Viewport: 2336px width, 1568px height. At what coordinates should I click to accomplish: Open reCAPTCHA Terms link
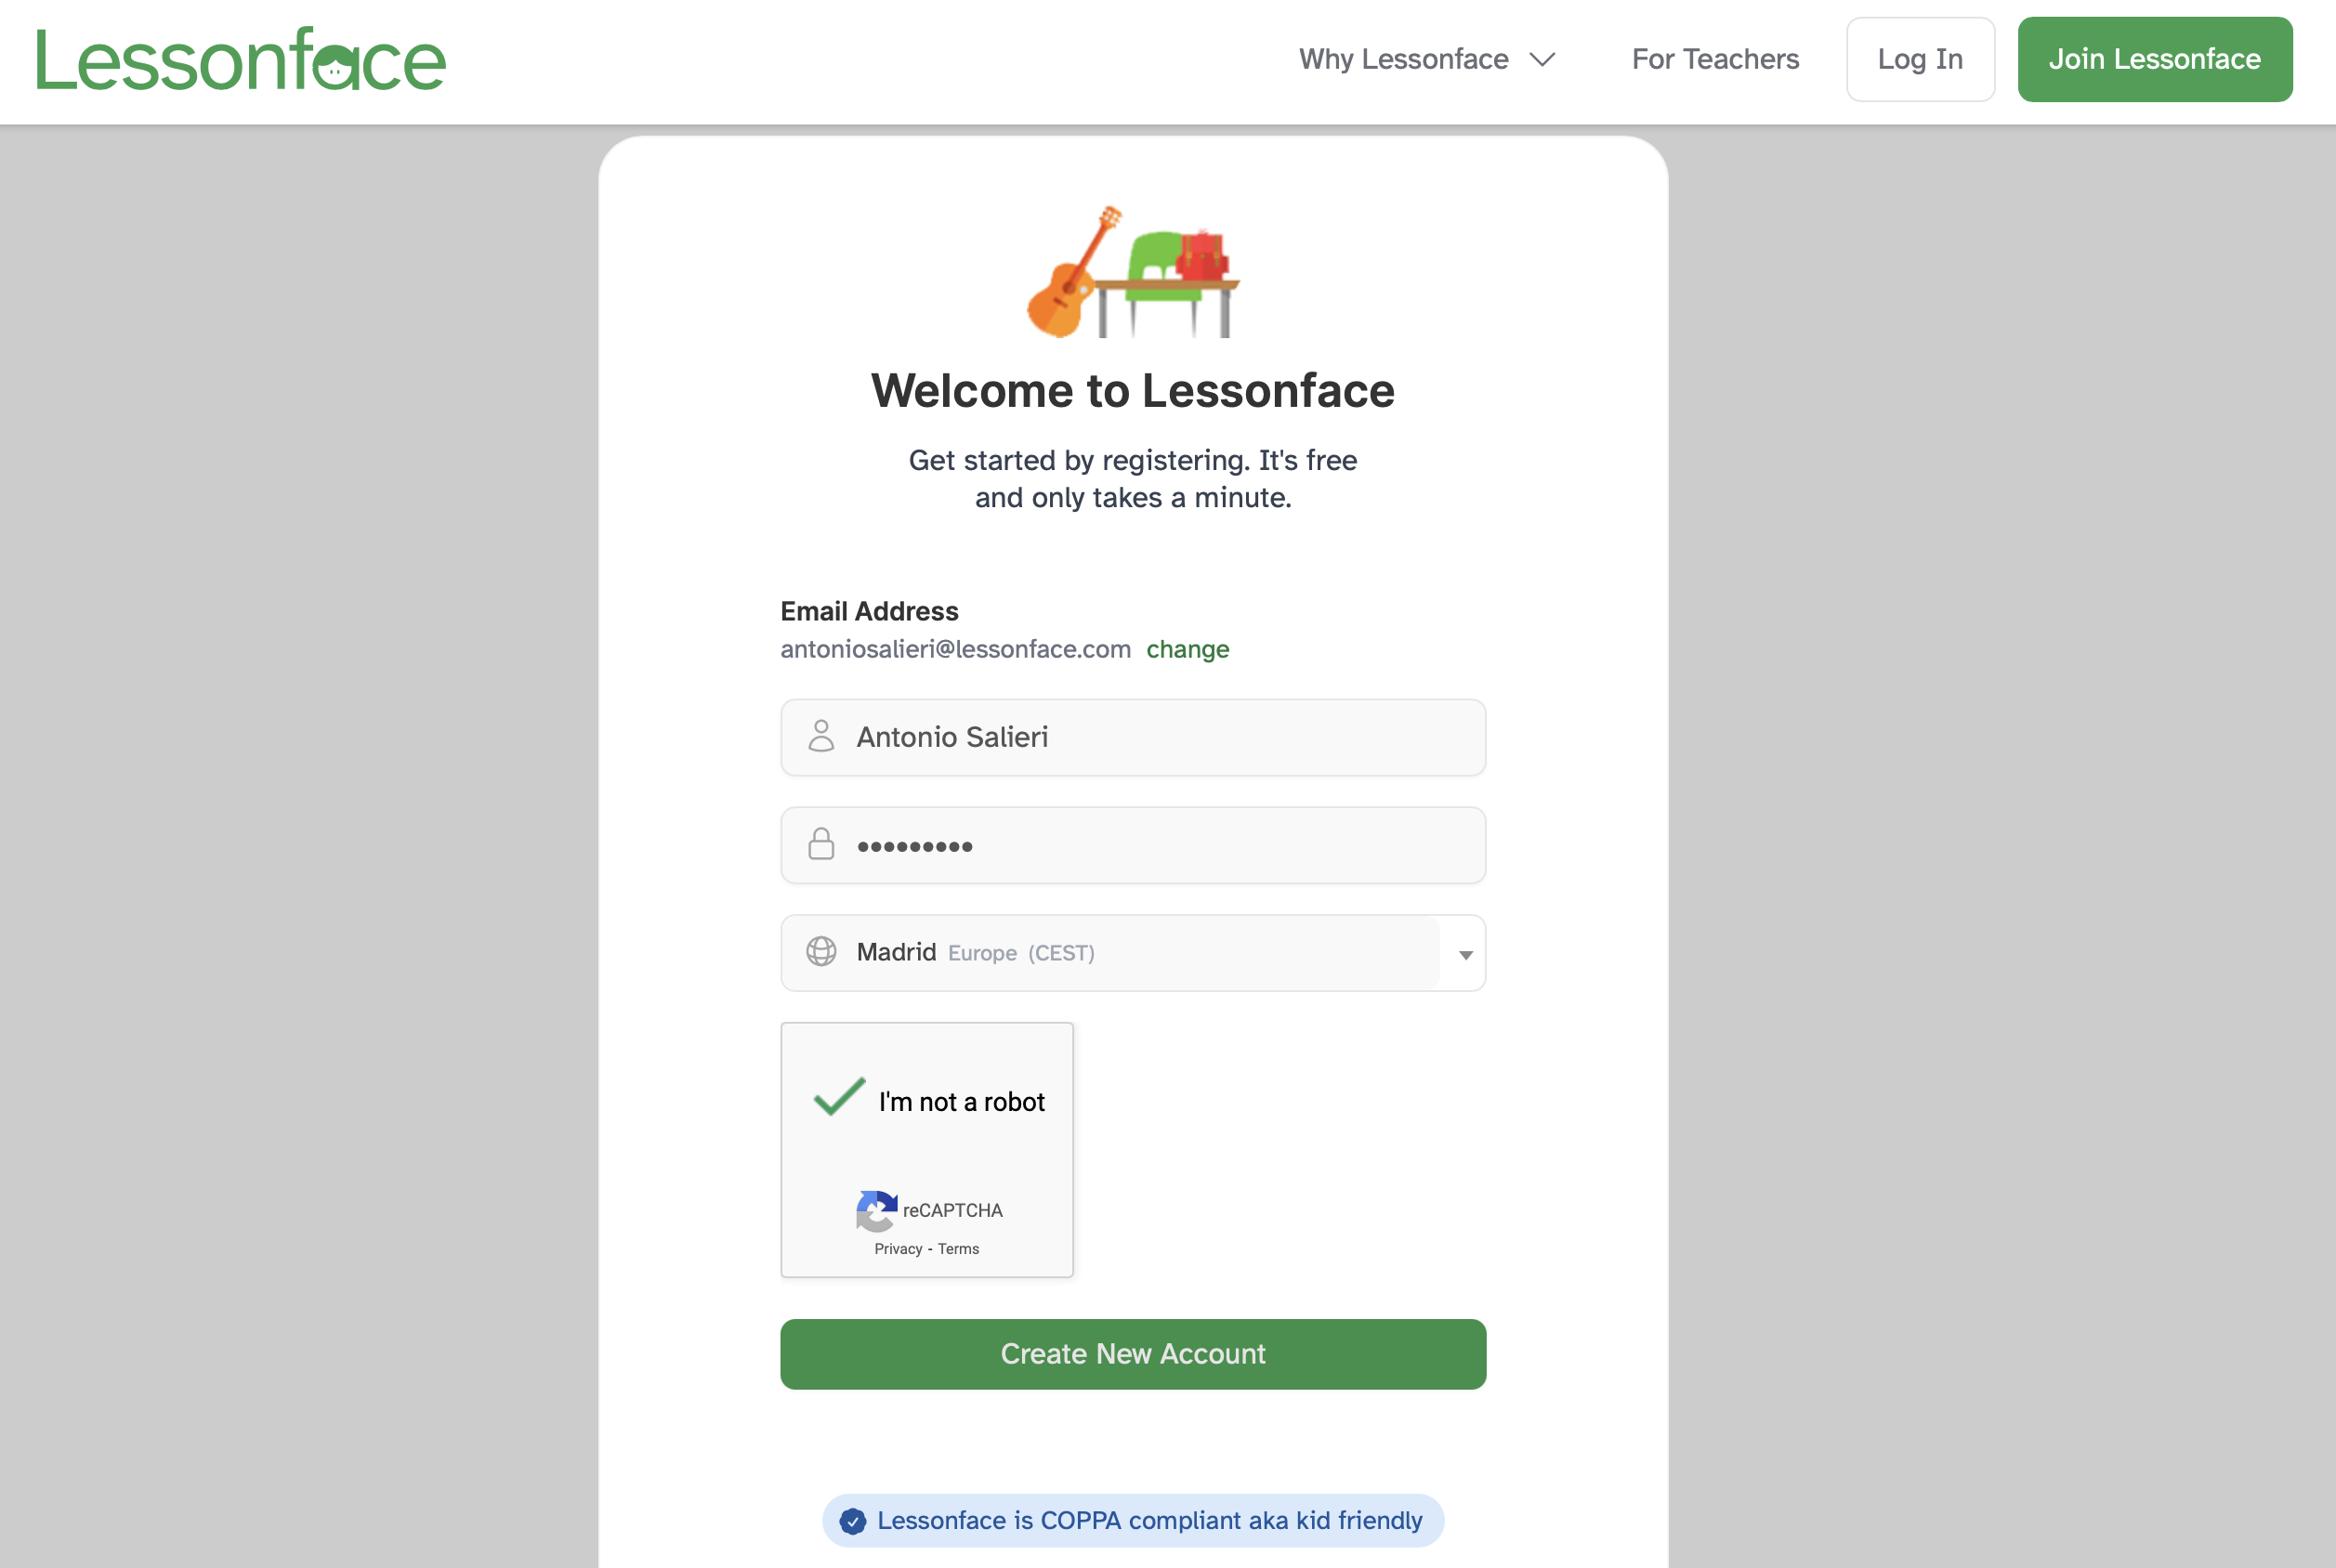[958, 1249]
